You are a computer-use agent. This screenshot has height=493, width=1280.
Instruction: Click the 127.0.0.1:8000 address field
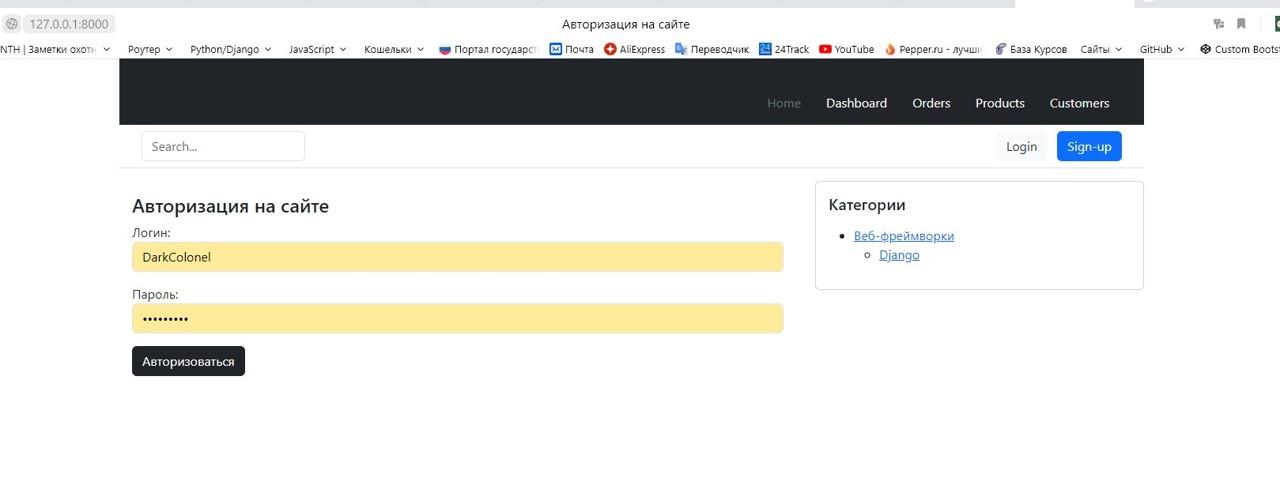pyautogui.click(x=68, y=24)
